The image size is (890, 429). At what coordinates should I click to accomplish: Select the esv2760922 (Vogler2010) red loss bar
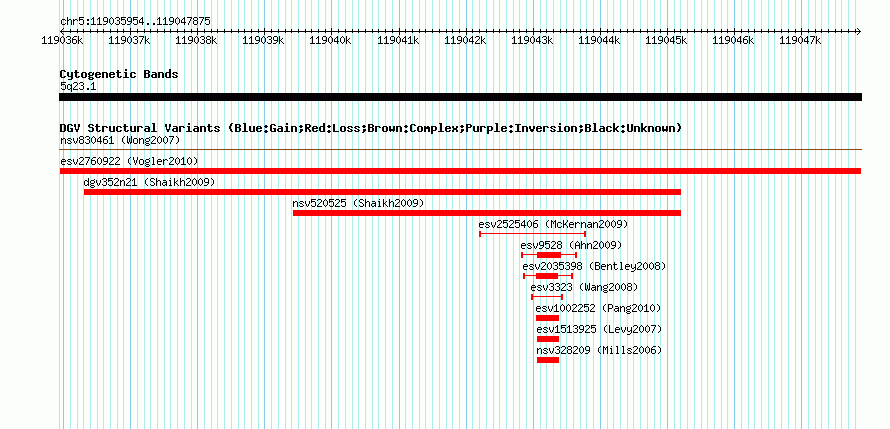[x=460, y=171]
